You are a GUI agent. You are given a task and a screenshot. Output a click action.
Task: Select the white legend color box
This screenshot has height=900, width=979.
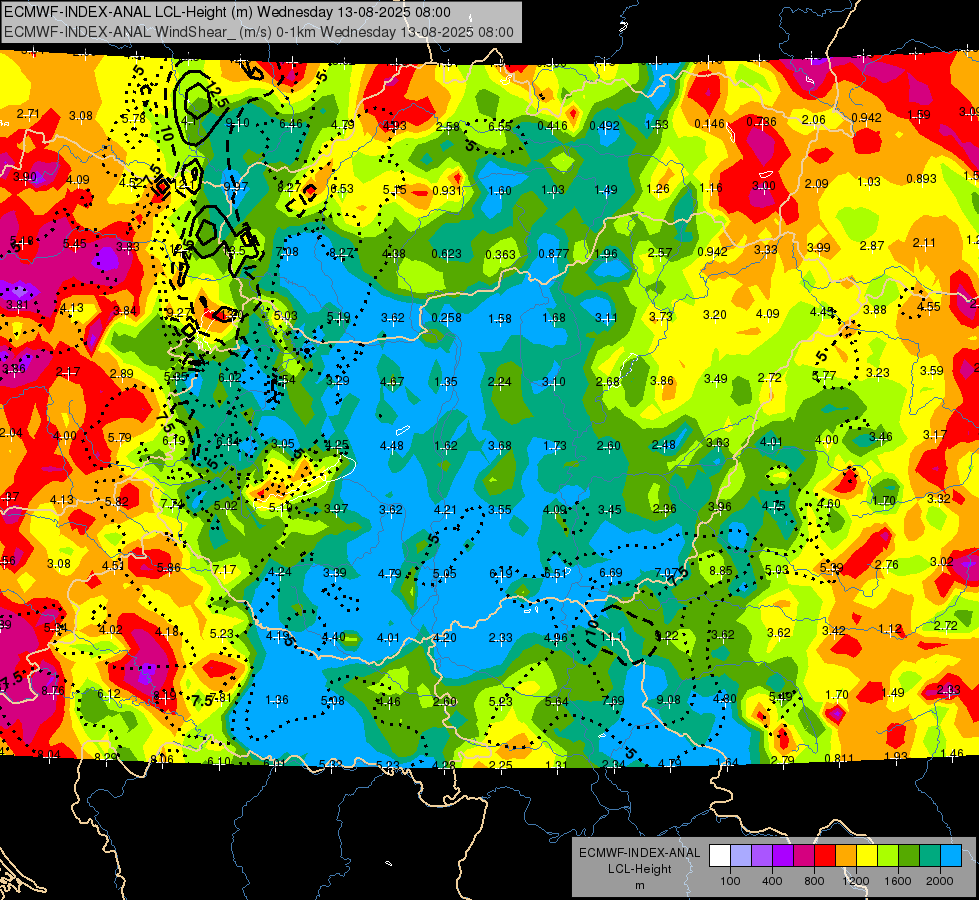click(x=719, y=856)
